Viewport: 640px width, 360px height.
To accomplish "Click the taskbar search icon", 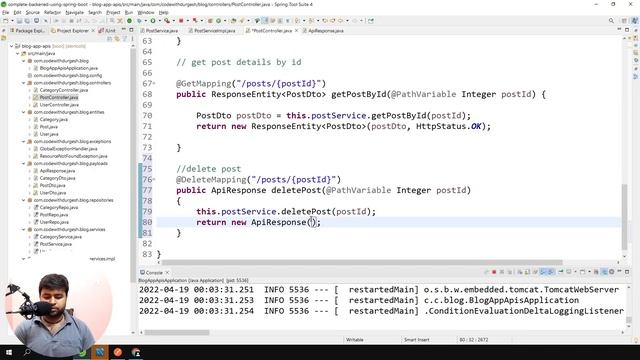I will pos(27,352).
